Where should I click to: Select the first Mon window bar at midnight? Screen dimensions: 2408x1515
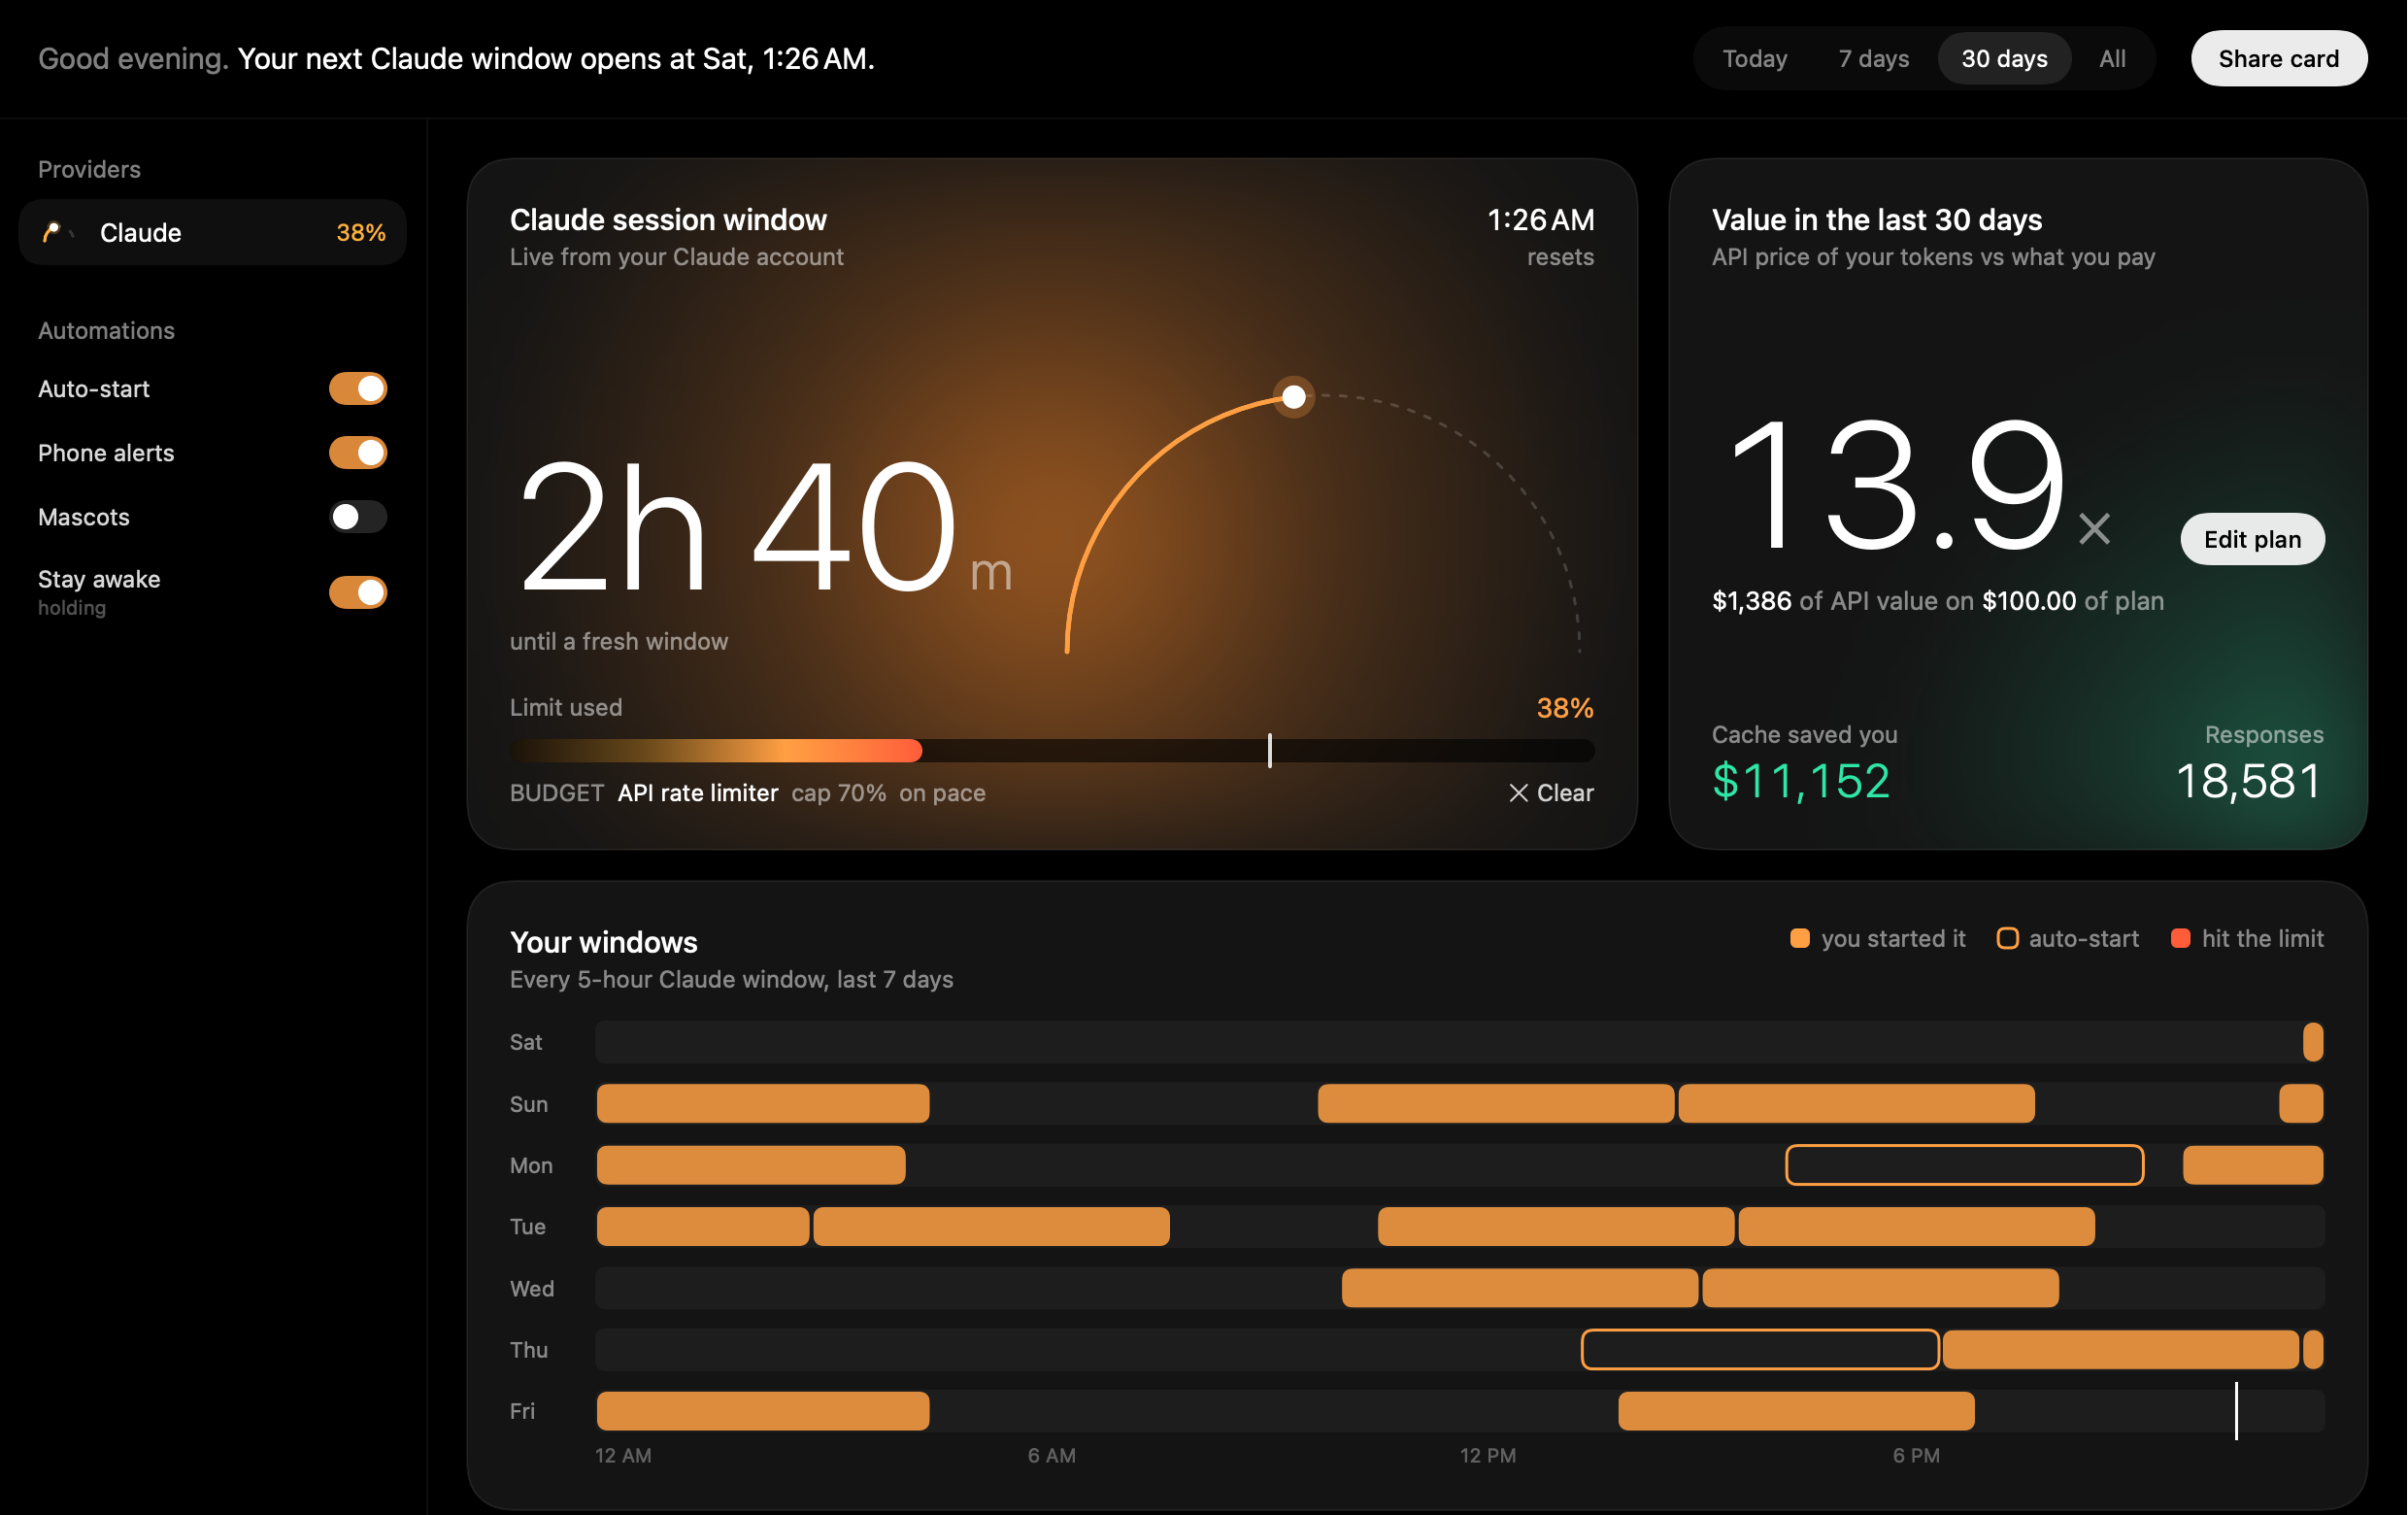pos(751,1165)
